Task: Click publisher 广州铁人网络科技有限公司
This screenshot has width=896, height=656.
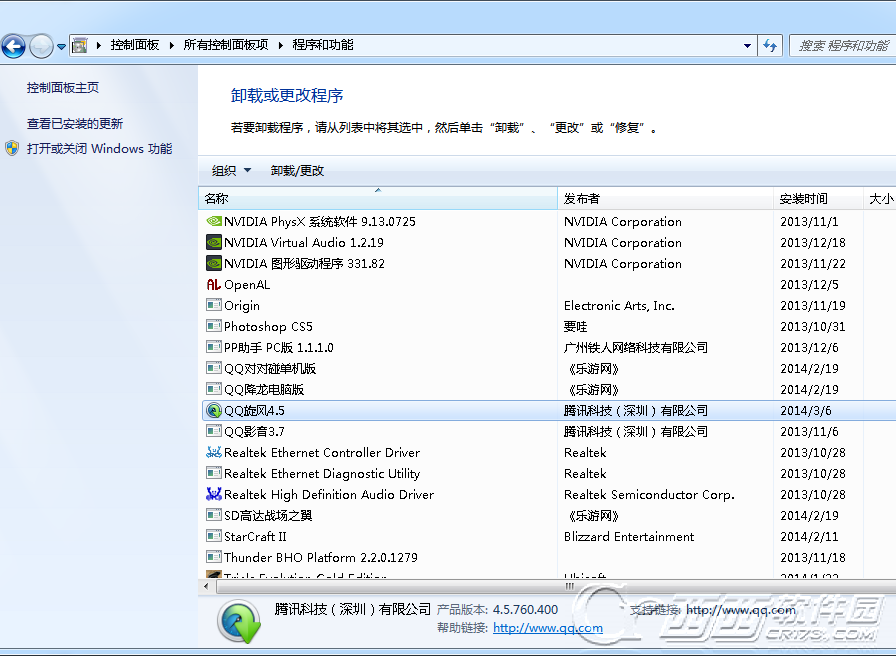Action: 635,347
